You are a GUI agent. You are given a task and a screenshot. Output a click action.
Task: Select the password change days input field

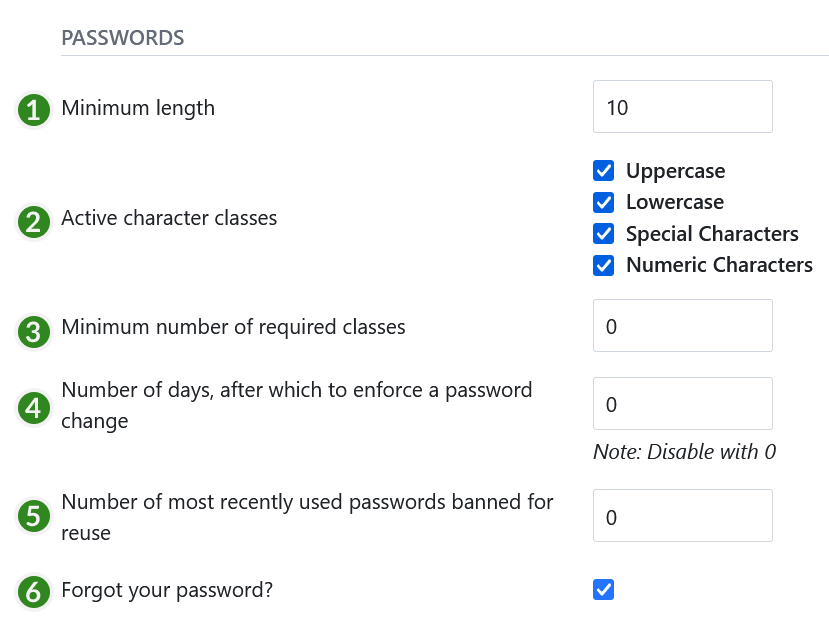(x=682, y=404)
